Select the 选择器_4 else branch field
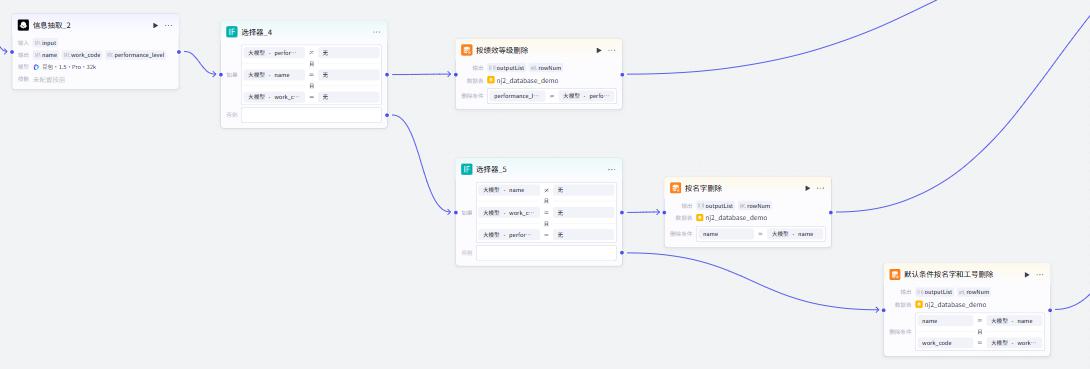 click(x=311, y=115)
